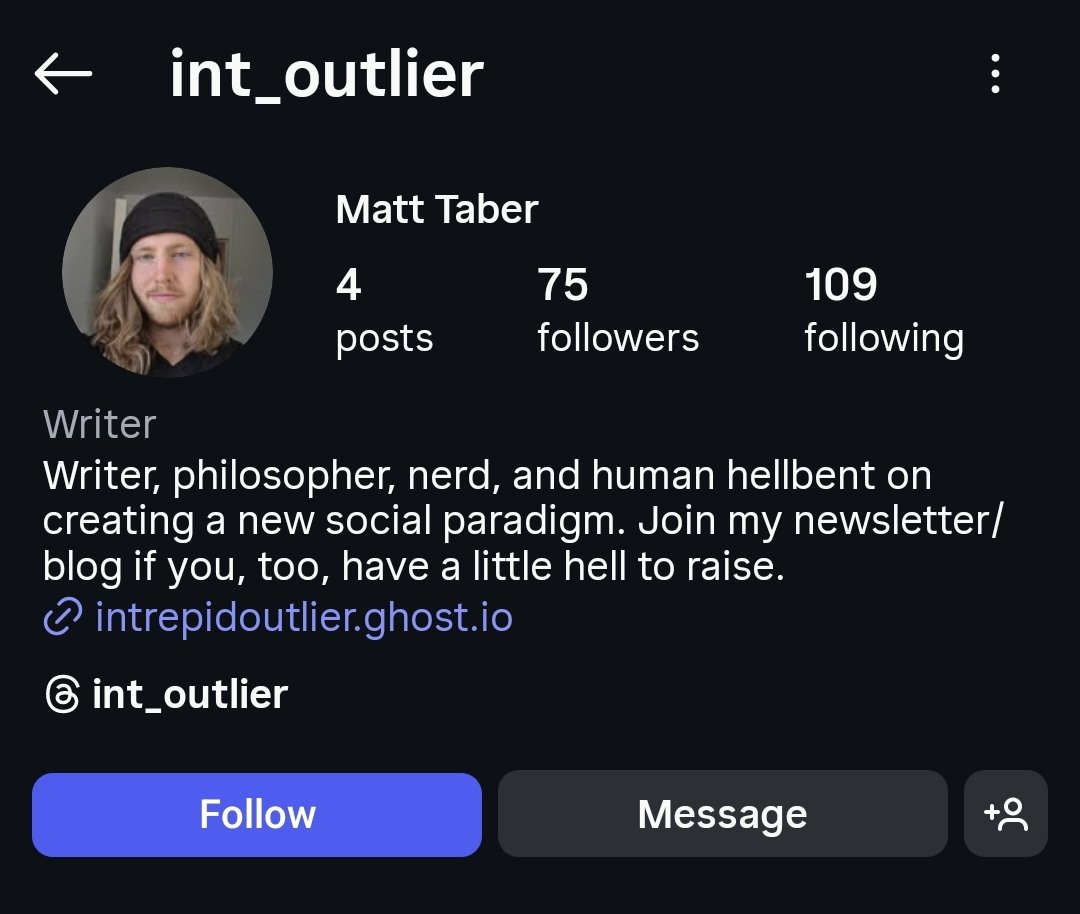This screenshot has height=914, width=1080.
Task: Tap the int_outlier username header
Action: pyautogui.click(x=326, y=74)
